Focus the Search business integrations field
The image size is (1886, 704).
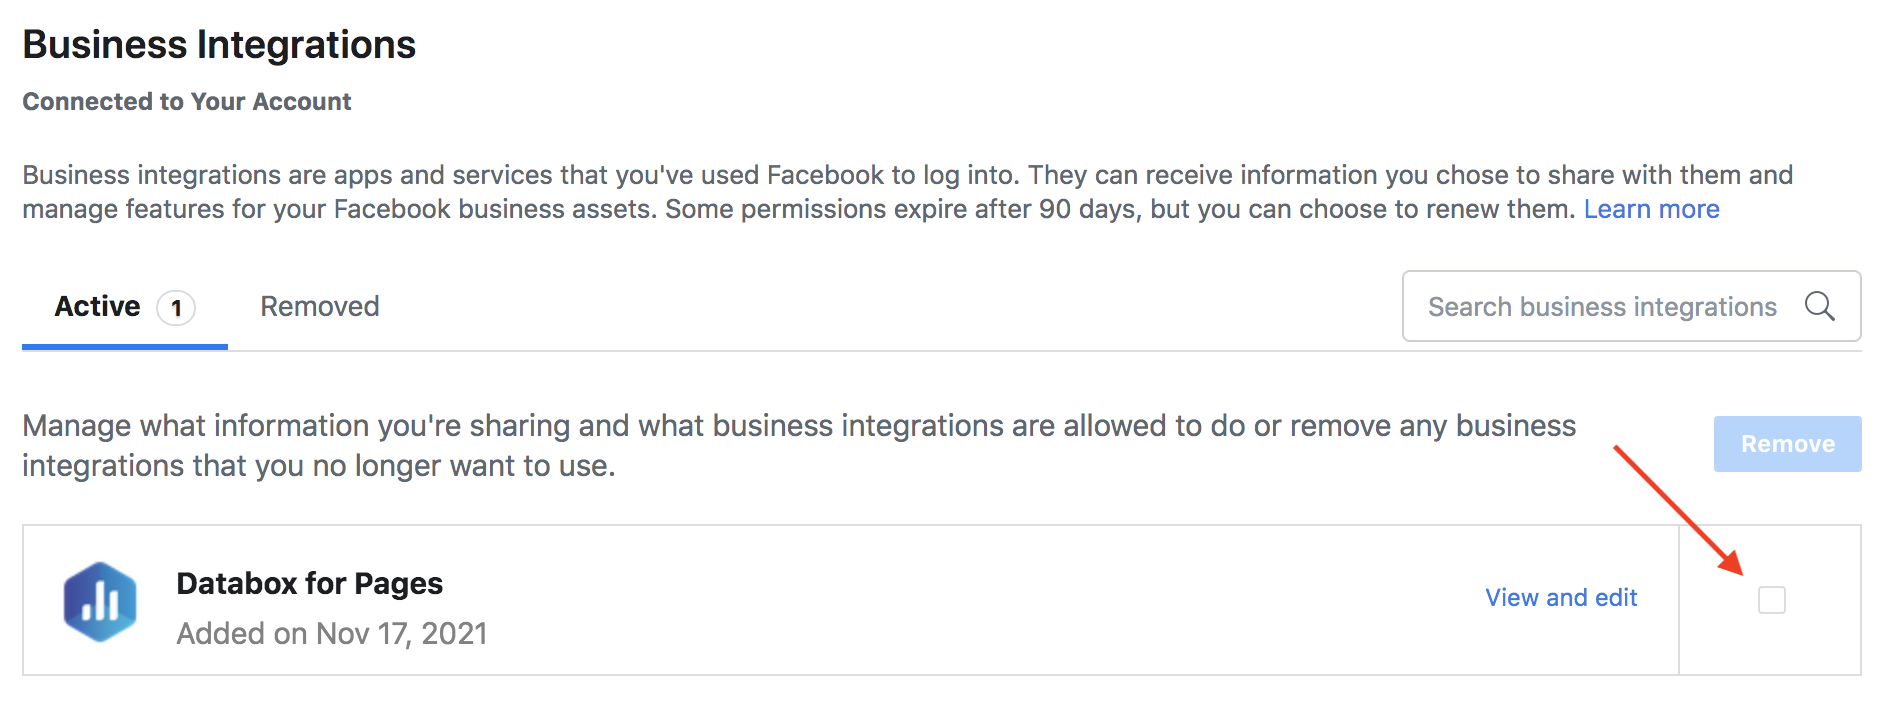click(x=1601, y=306)
